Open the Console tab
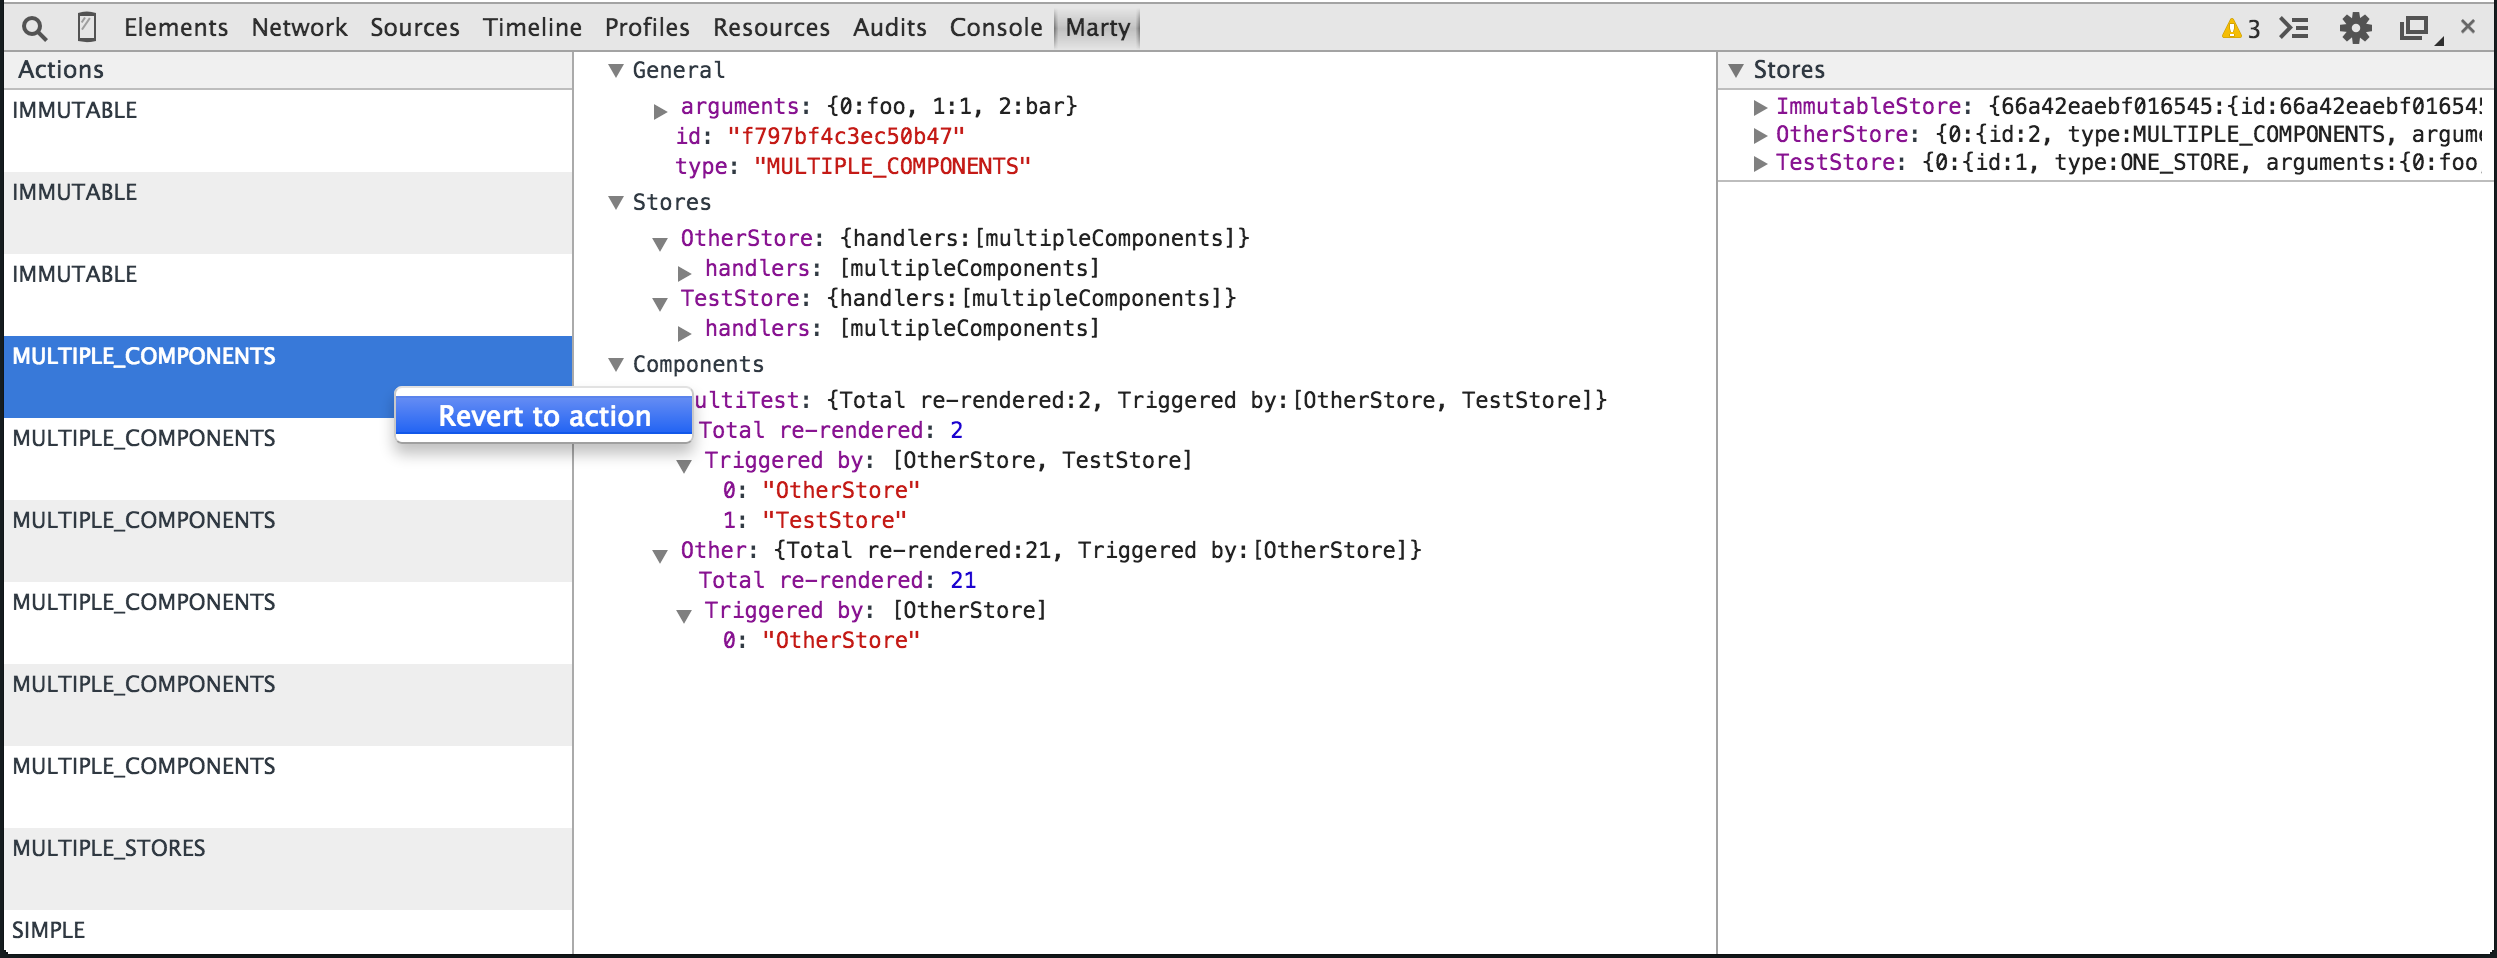Image resolution: width=2497 pixels, height=958 pixels. (995, 28)
